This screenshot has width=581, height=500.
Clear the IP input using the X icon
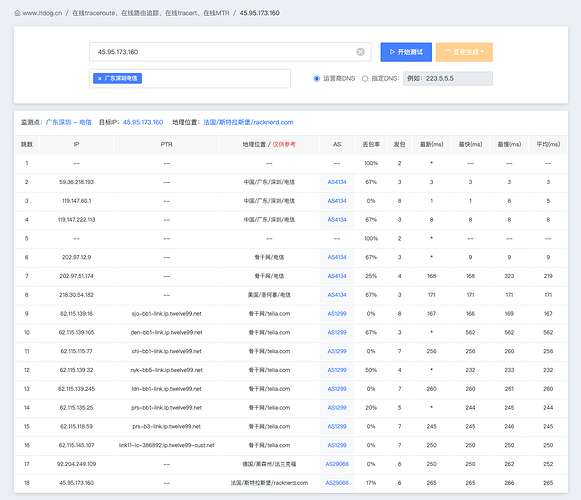coord(360,52)
